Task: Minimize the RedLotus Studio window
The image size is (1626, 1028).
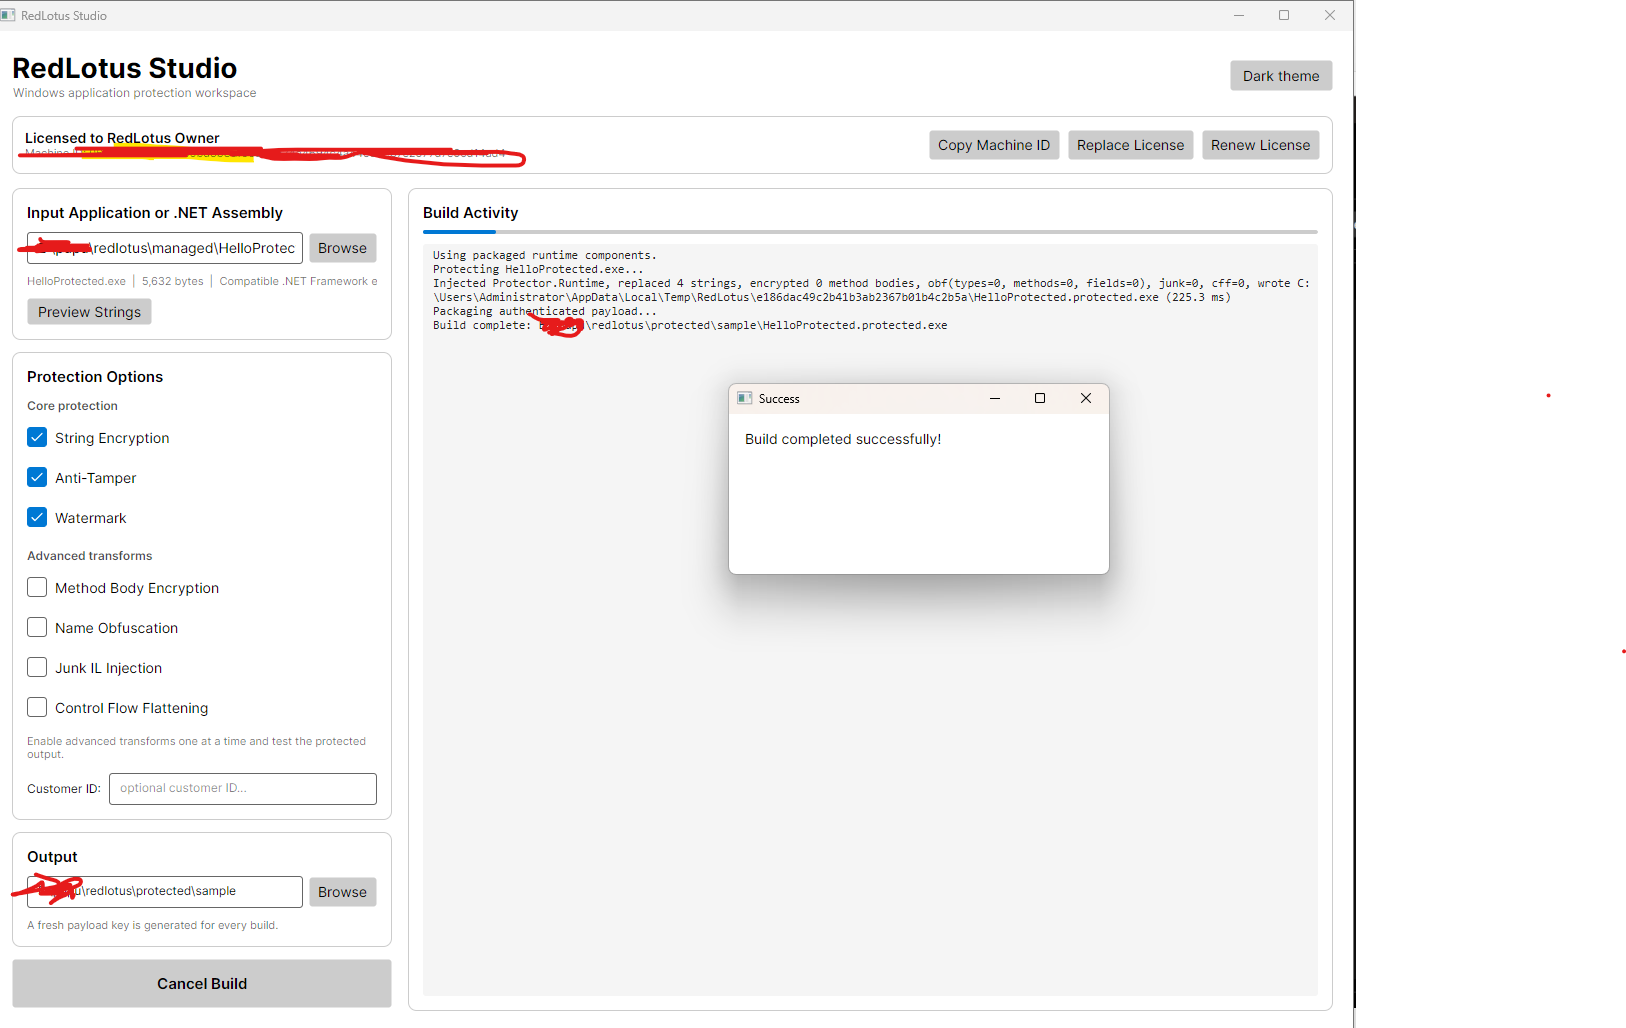Action: pos(1239,15)
